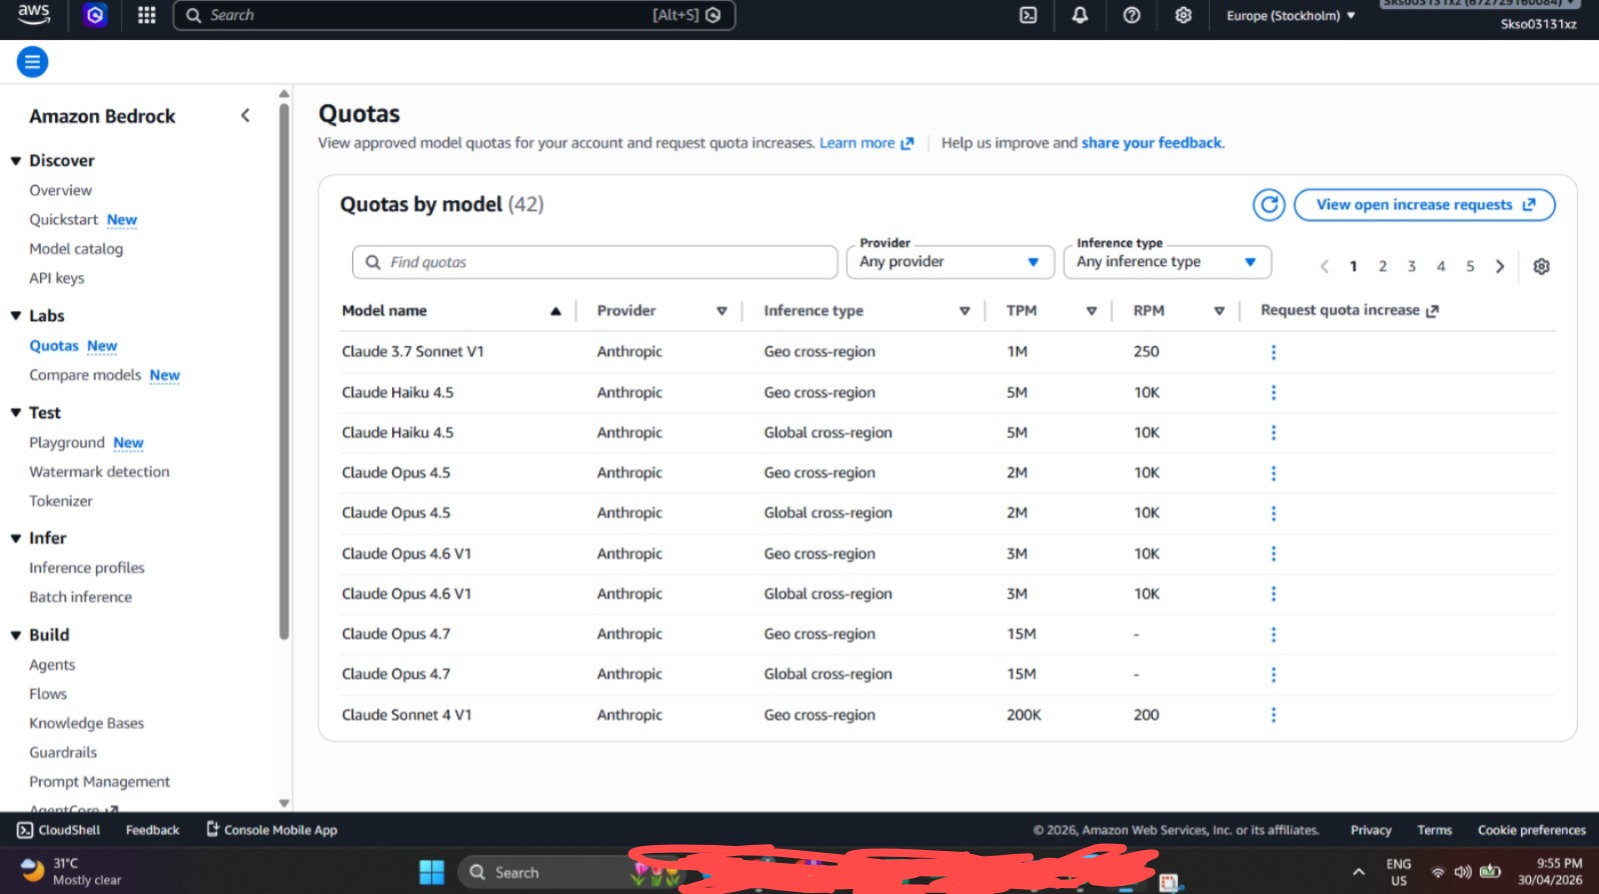Open the AWS home logo

[33, 14]
